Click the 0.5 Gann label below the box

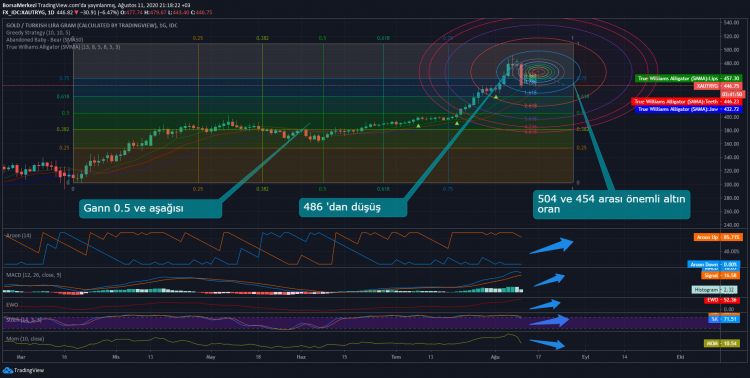pyautogui.click(x=323, y=189)
